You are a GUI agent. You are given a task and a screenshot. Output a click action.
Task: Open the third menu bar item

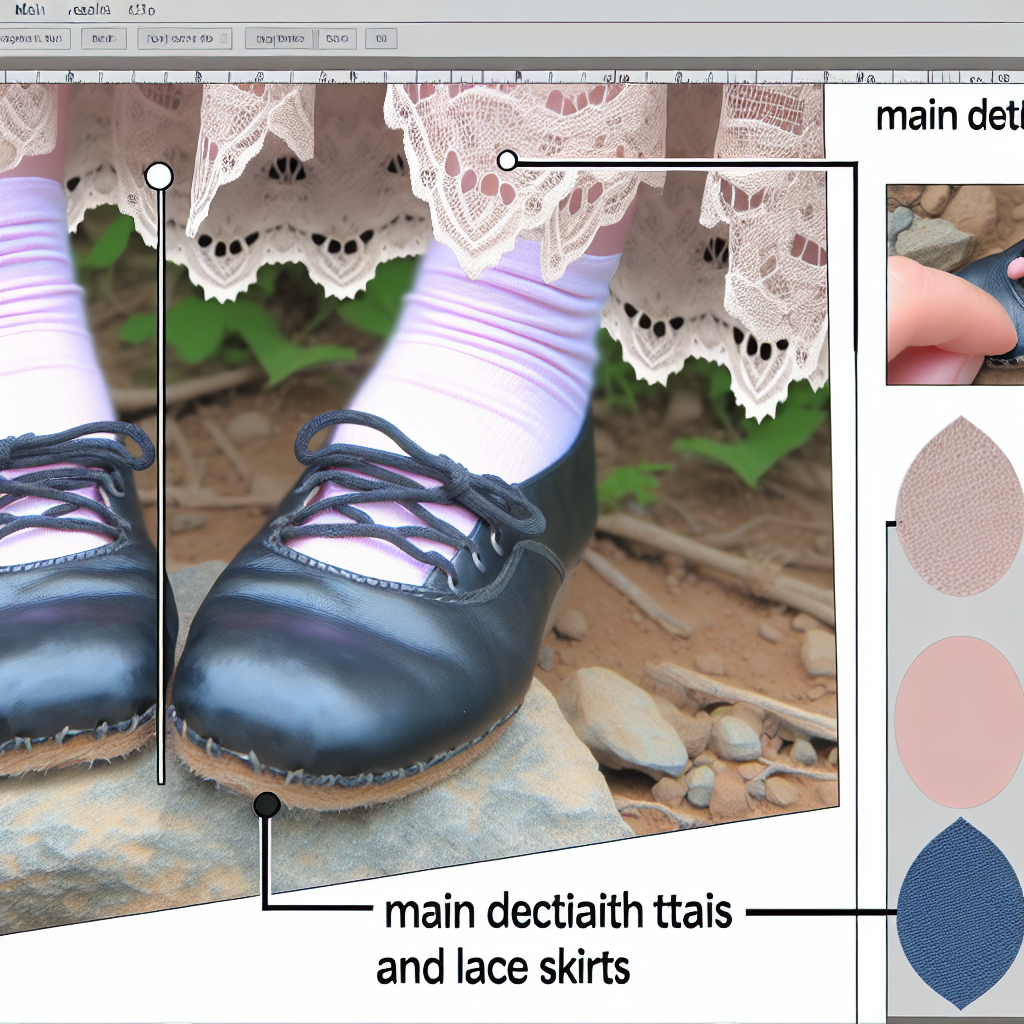click(142, 10)
